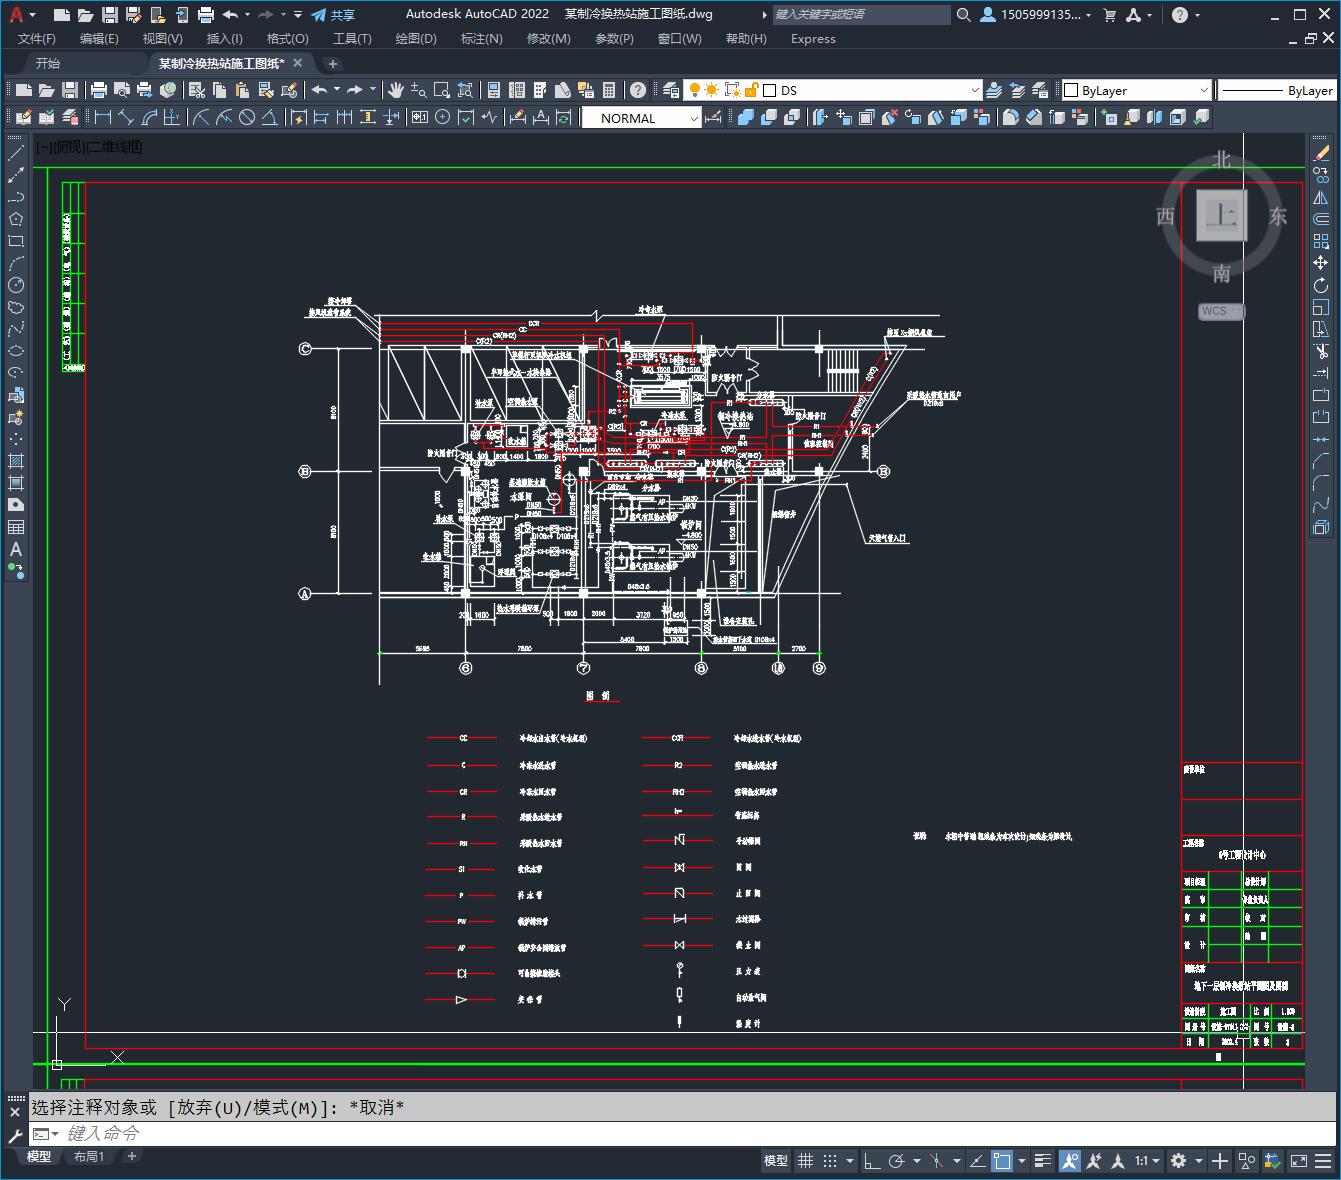Screen dimensions: 1341x1180
Task: Select the Rectangle draw tool
Action: click(x=16, y=241)
